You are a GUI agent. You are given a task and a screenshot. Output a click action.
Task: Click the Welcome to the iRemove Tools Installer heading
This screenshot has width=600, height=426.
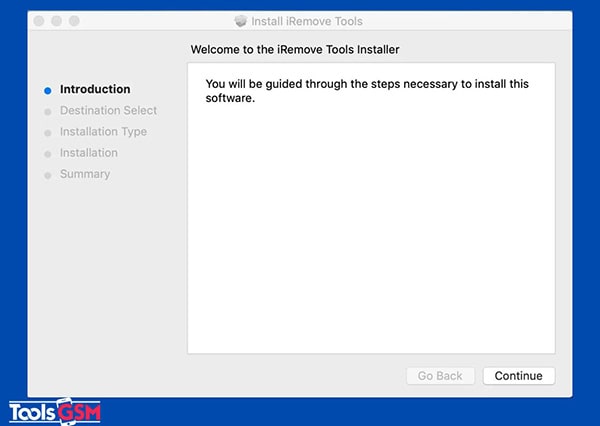tap(295, 49)
